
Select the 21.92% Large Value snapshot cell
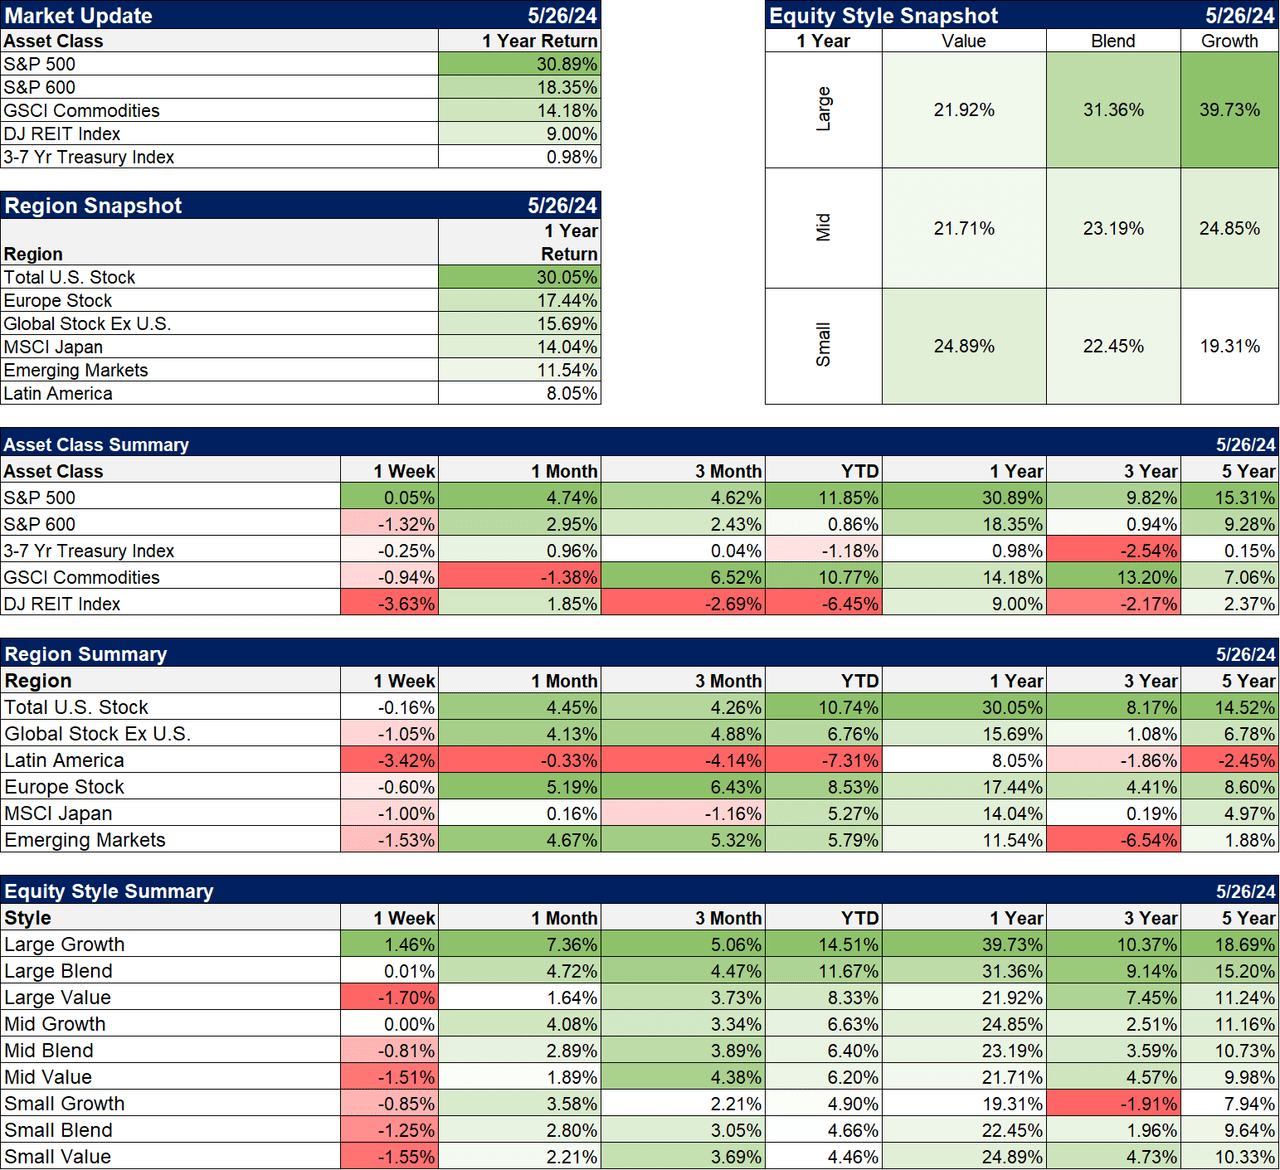tap(964, 110)
